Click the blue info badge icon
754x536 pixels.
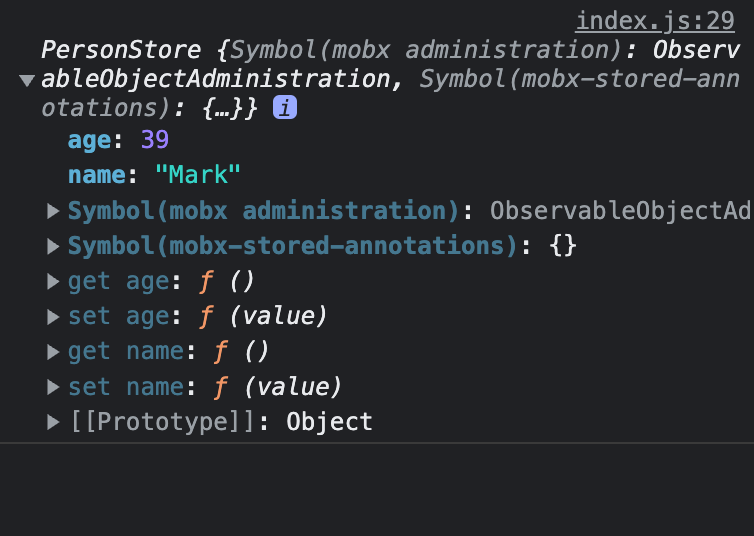click(x=285, y=107)
